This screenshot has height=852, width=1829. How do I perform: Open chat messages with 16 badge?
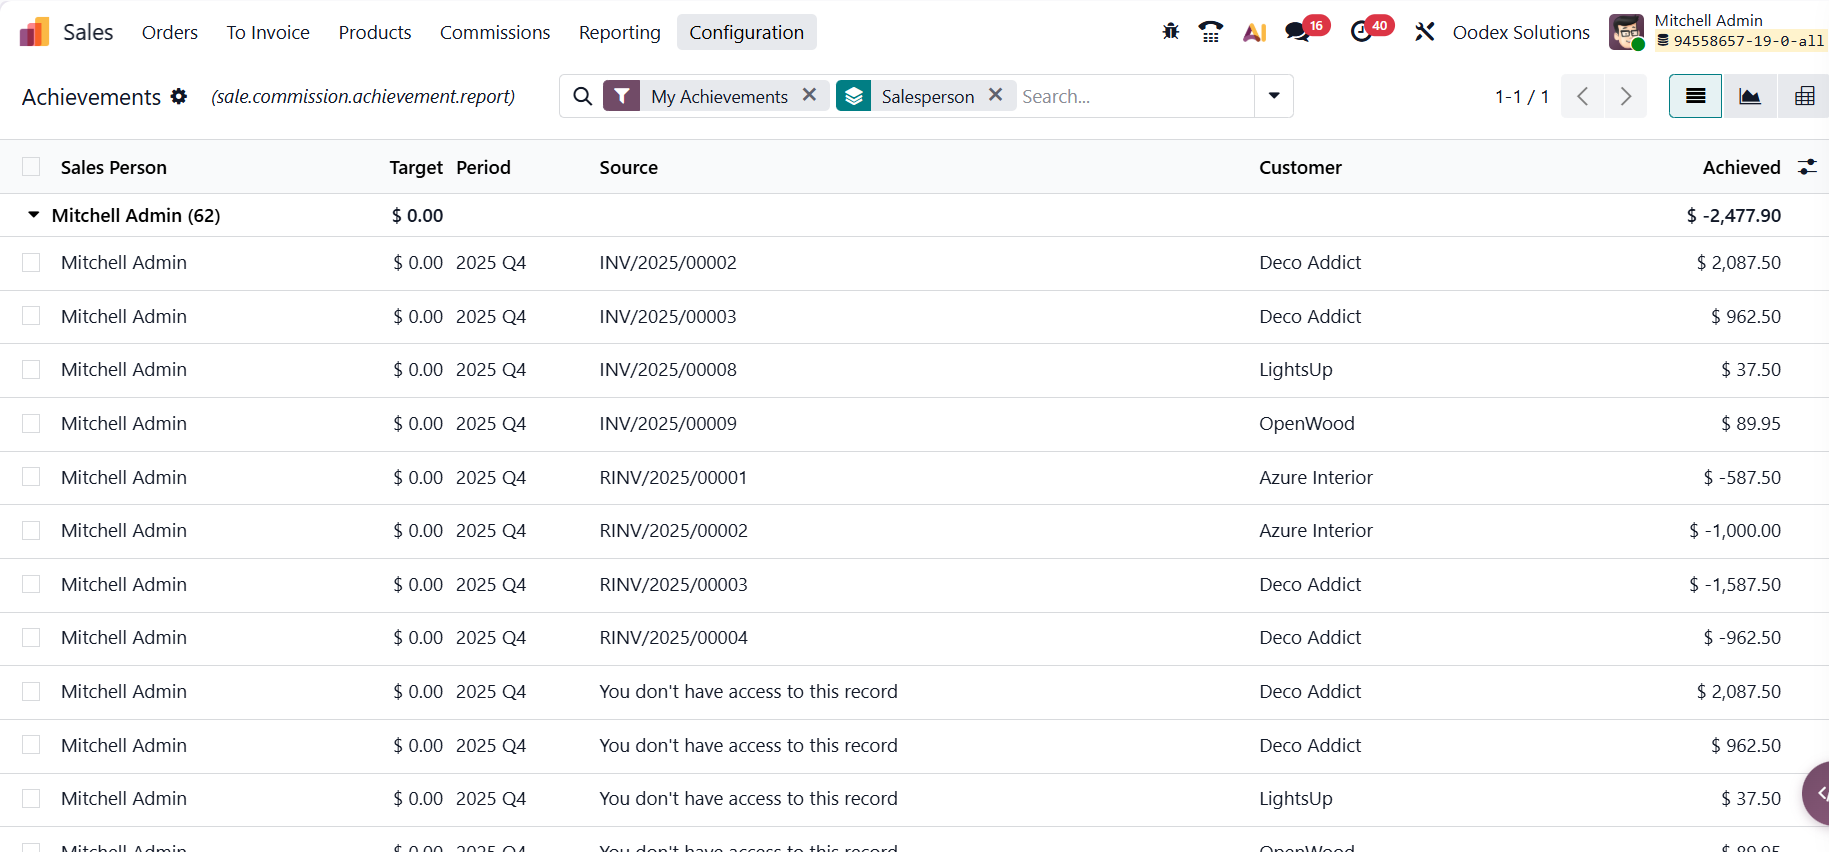(x=1298, y=32)
